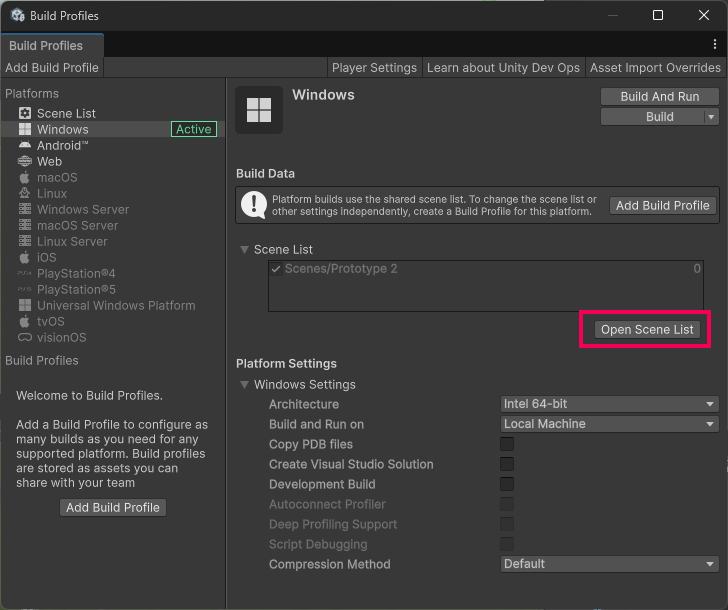This screenshot has height=610, width=728.
Task: Expand the Build button dropdown arrow
Action: 711,117
